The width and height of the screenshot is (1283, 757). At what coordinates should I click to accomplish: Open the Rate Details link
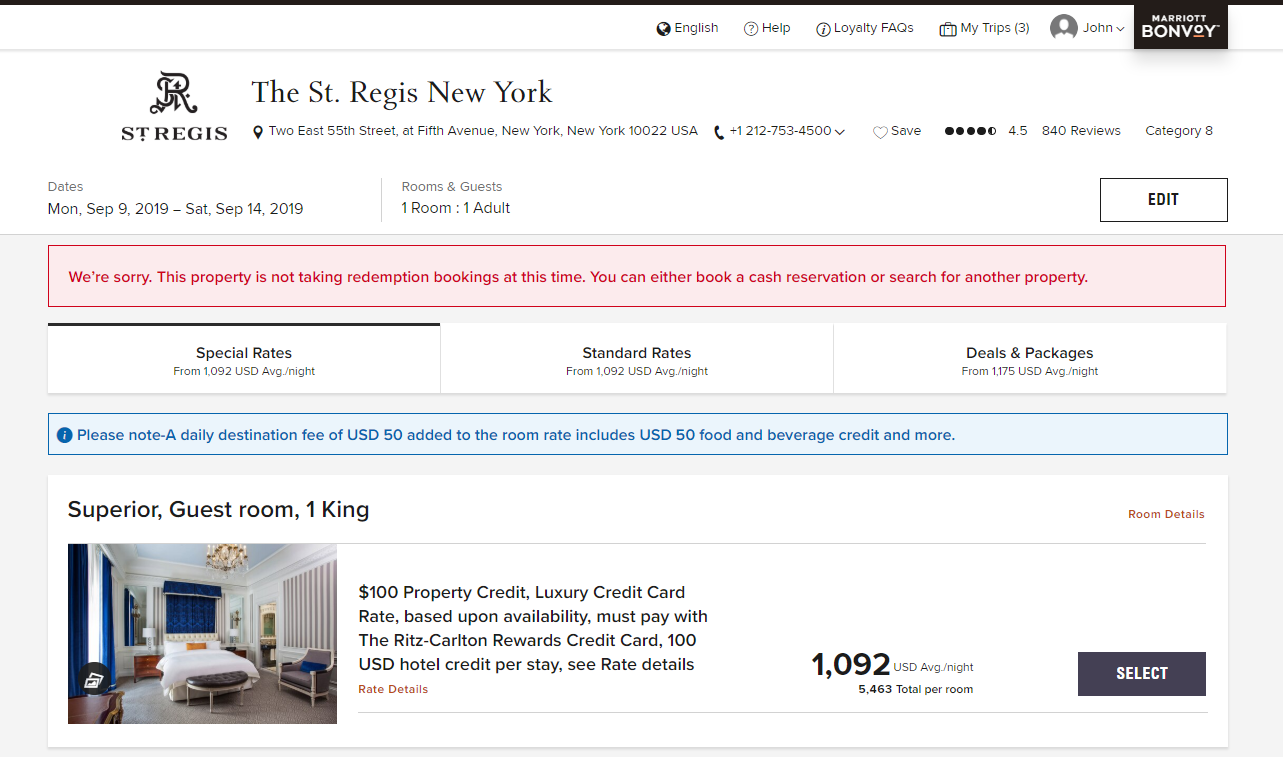393,689
